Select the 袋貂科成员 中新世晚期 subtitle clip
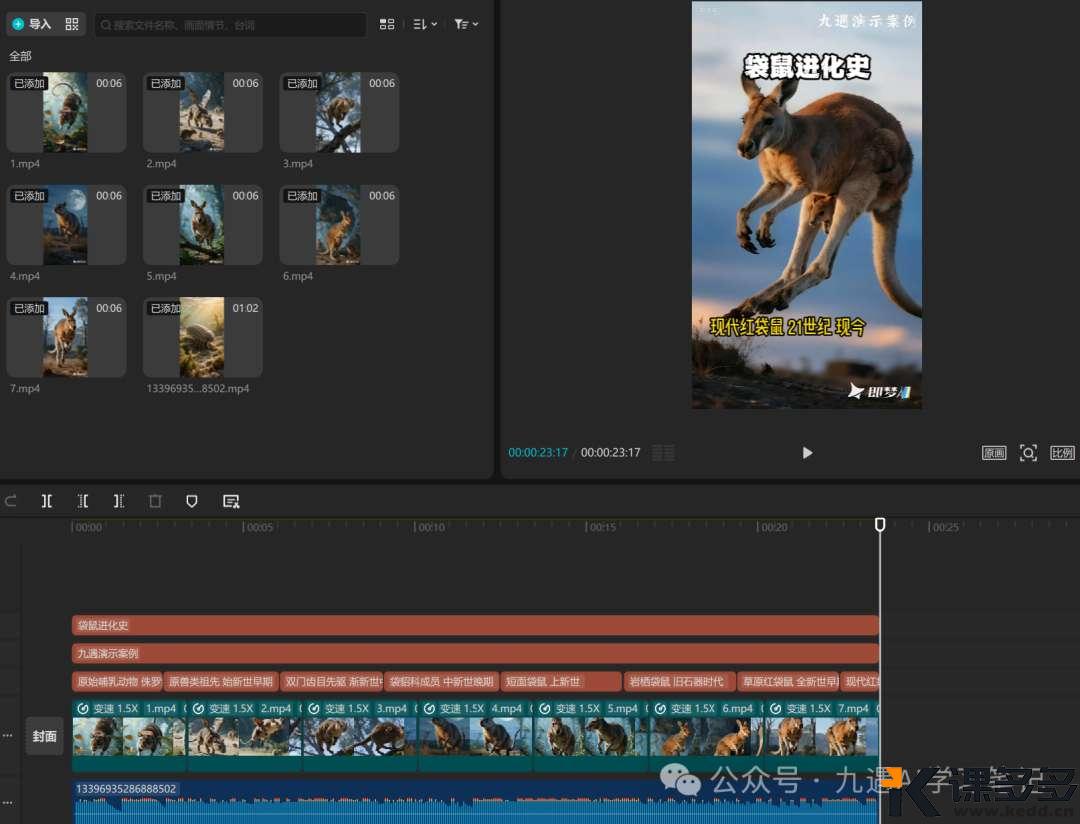Viewport: 1080px width, 824px height. coord(442,681)
